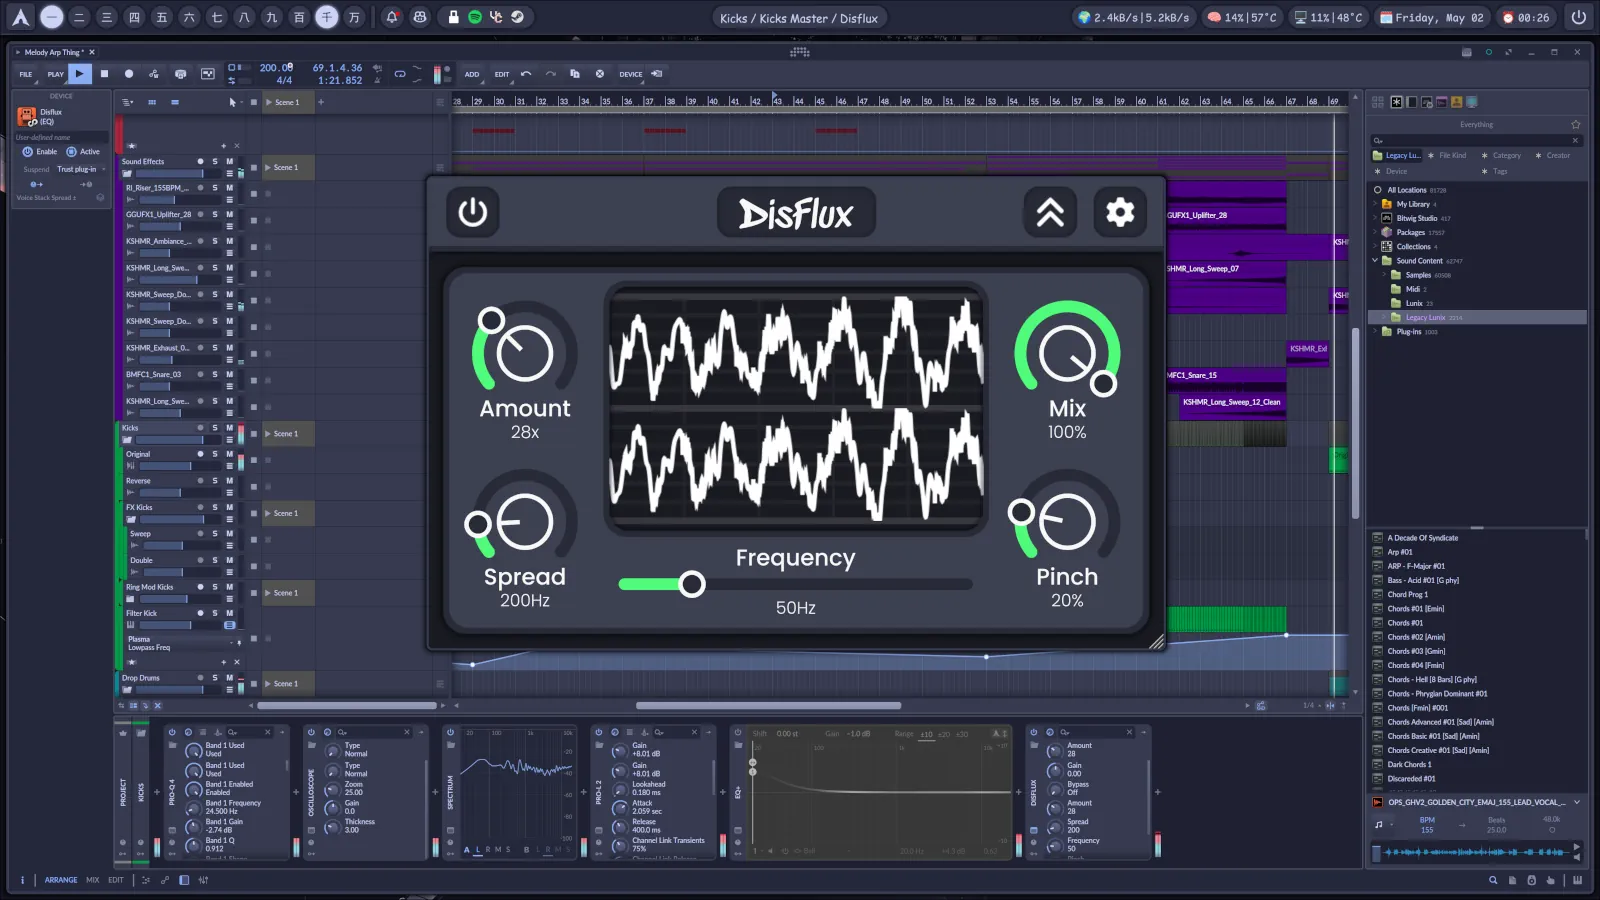This screenshot has width=1600, height=900.
Task: Open the Trust plug-in dropdown
Action: (80, 169)
